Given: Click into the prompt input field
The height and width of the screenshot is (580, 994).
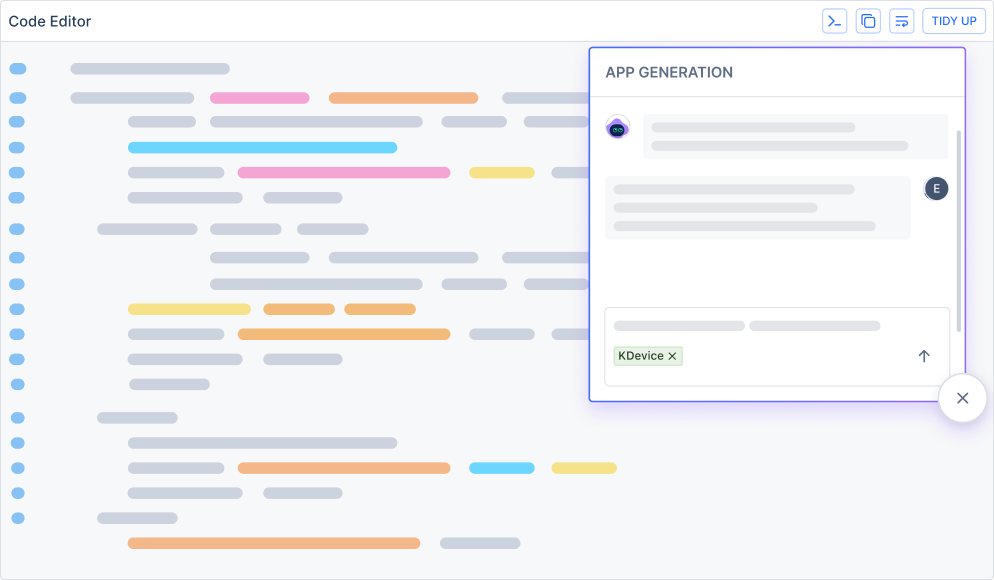Looking at the screenshot, I should pyautogui.click(x=777, y=347).
